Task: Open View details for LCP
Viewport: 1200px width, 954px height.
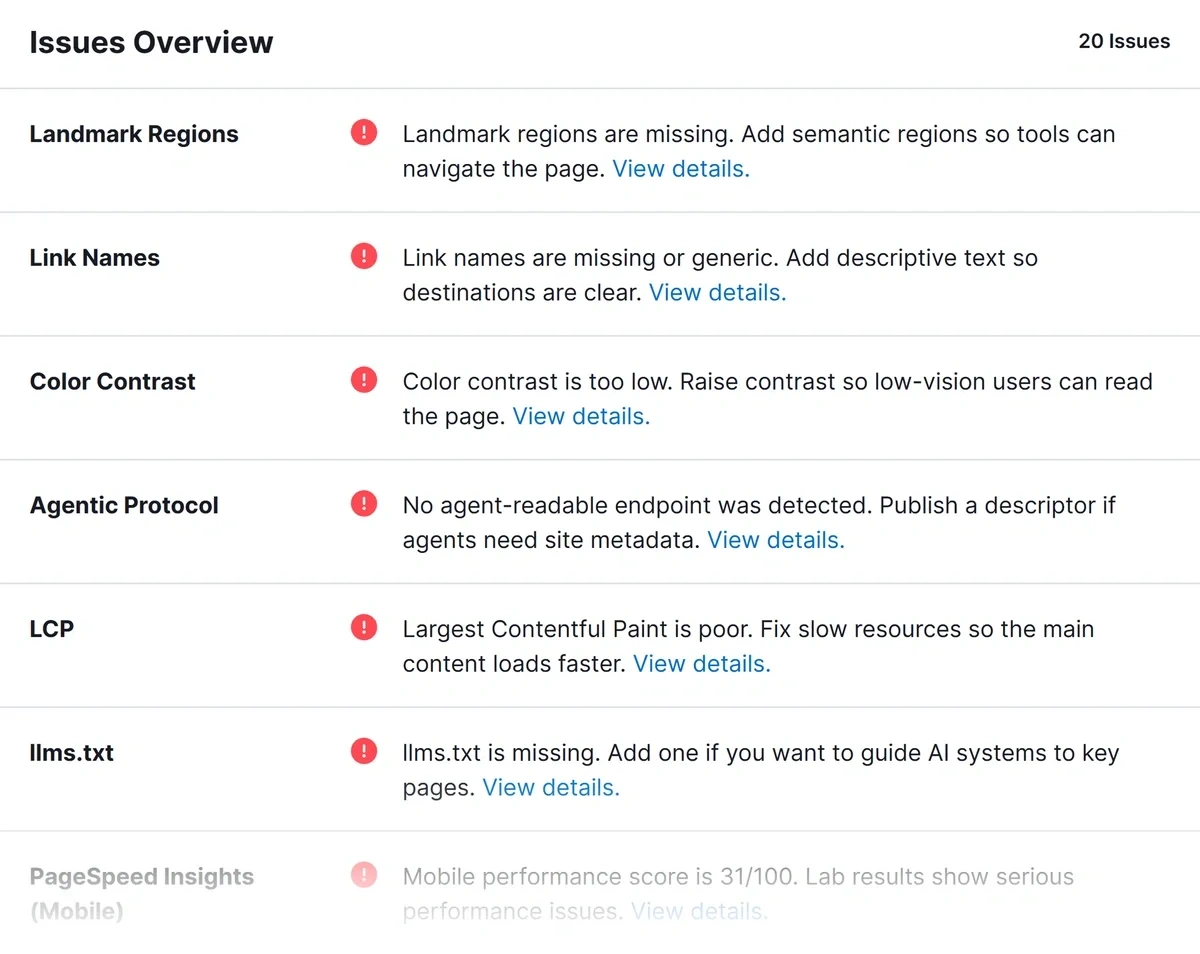Action: (x=702, y=664)
